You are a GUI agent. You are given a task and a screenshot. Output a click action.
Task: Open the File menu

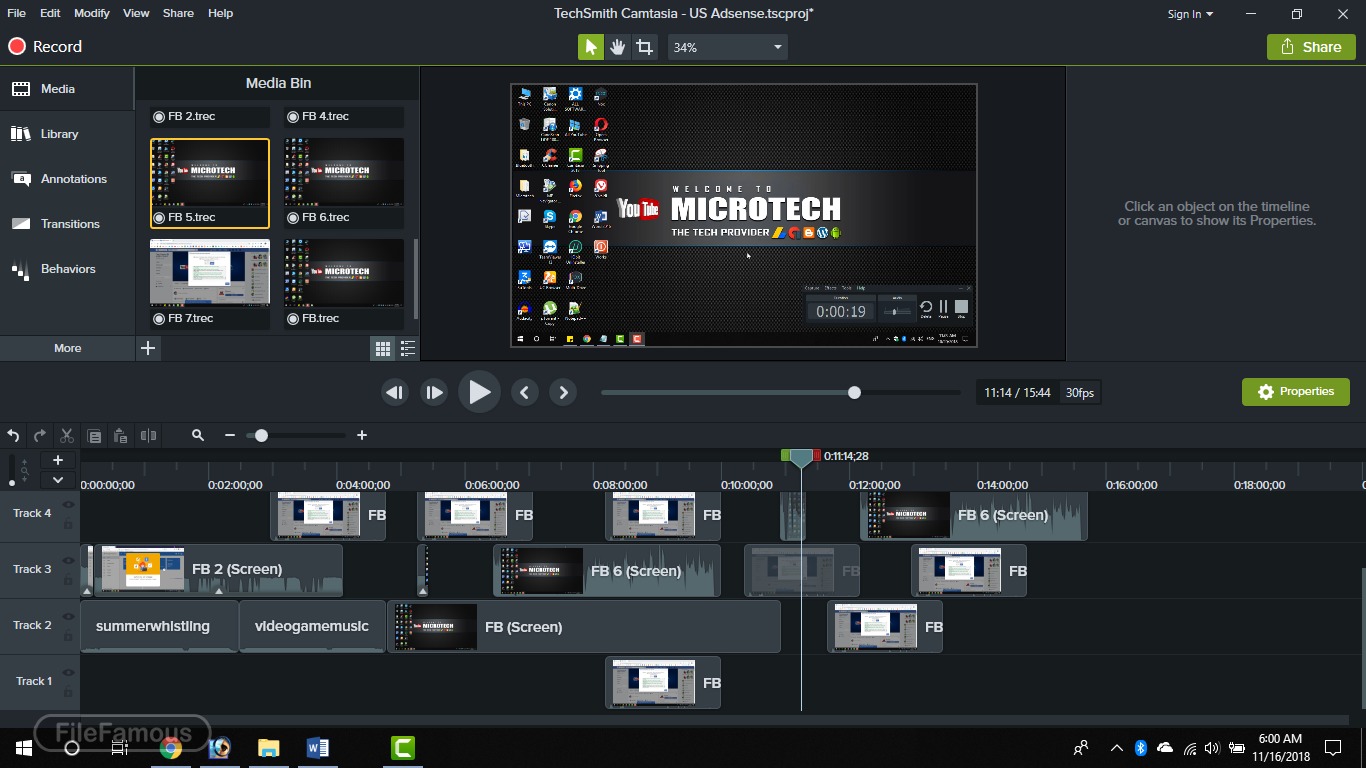16,13
